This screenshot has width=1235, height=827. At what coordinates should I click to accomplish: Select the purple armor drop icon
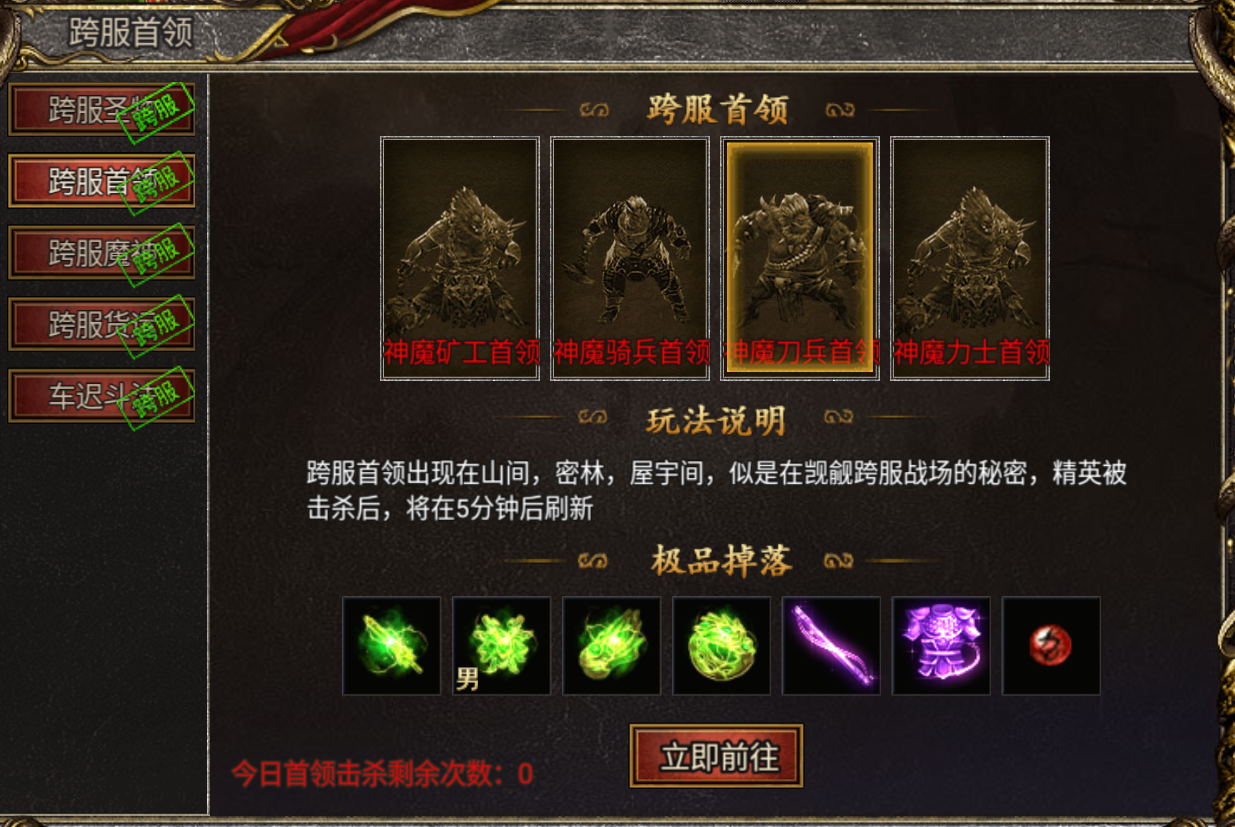point(941,646)
